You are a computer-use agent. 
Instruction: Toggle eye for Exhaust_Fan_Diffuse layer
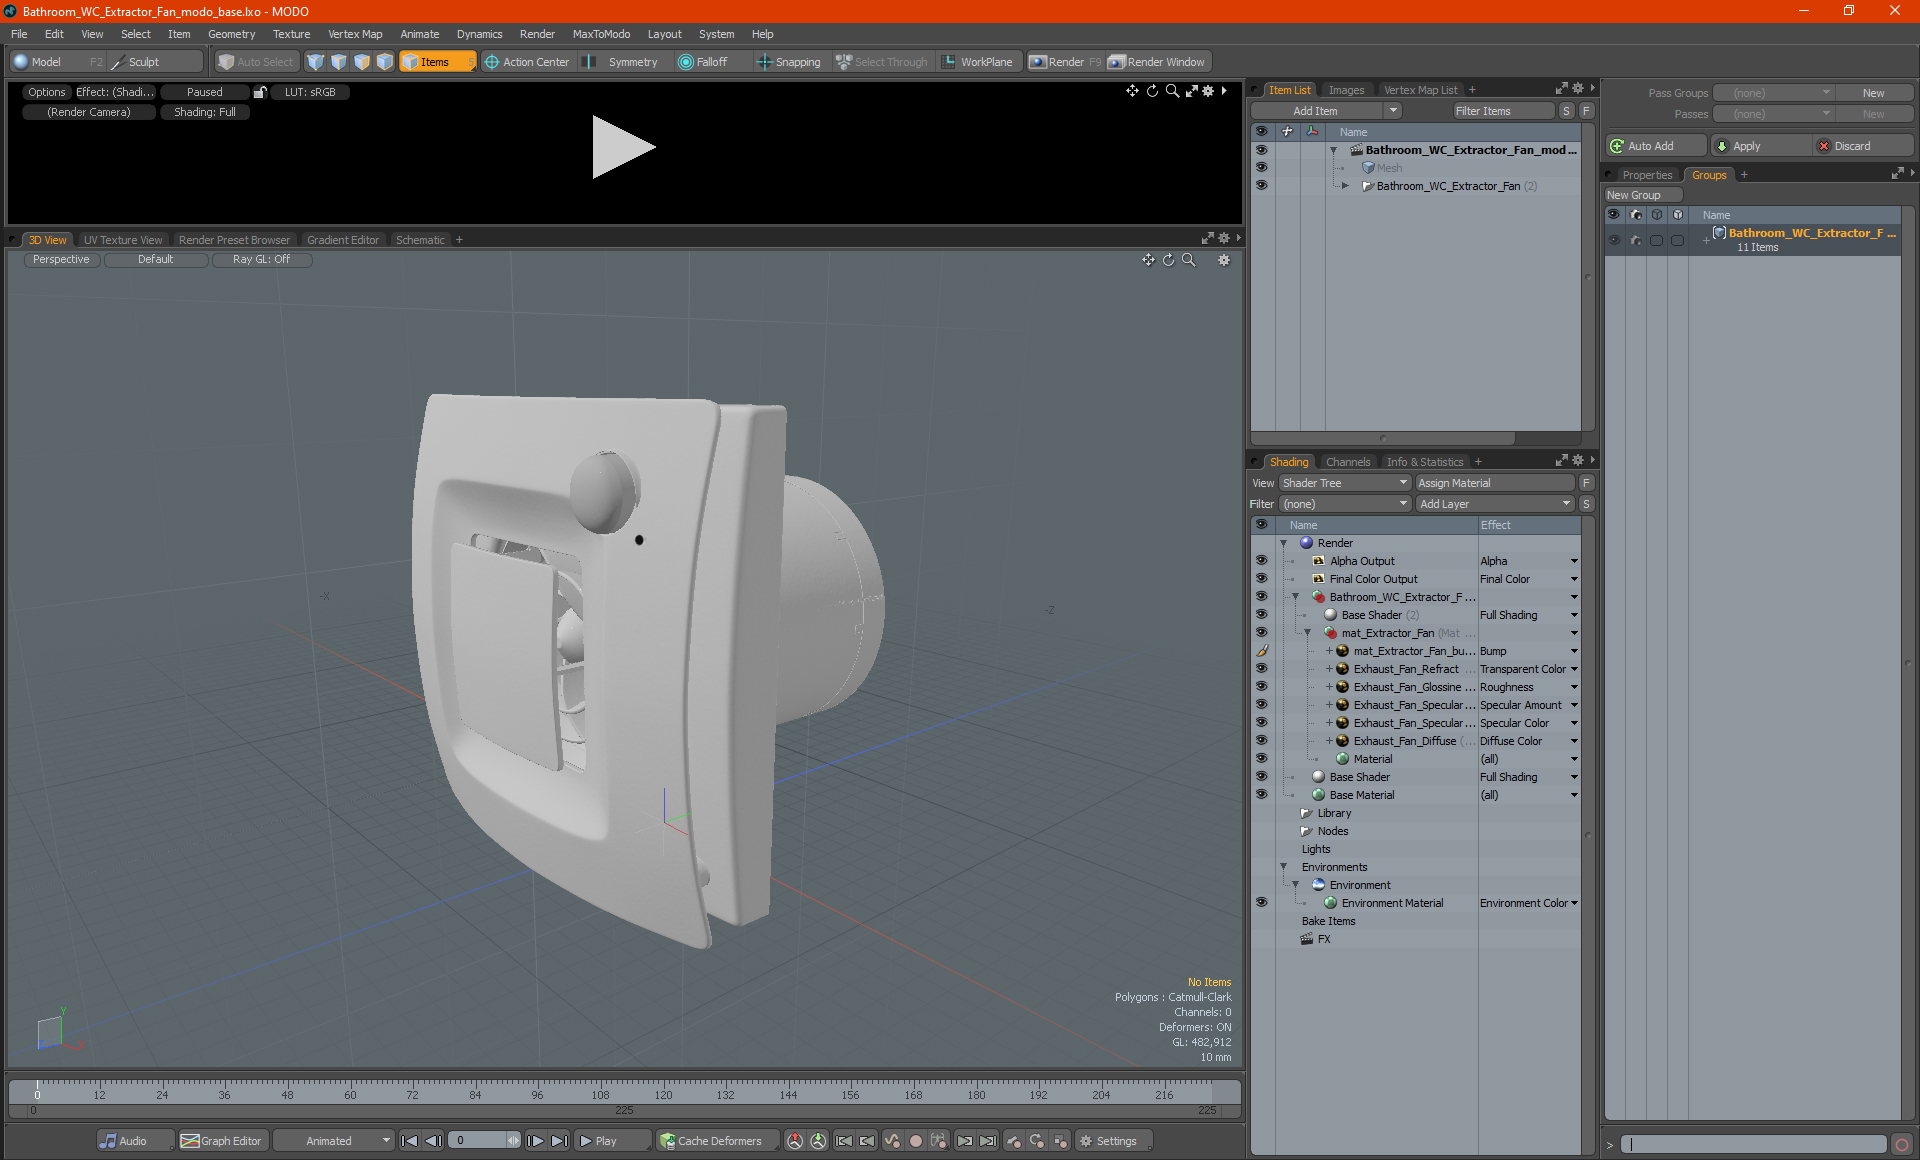coord(1261,741)
